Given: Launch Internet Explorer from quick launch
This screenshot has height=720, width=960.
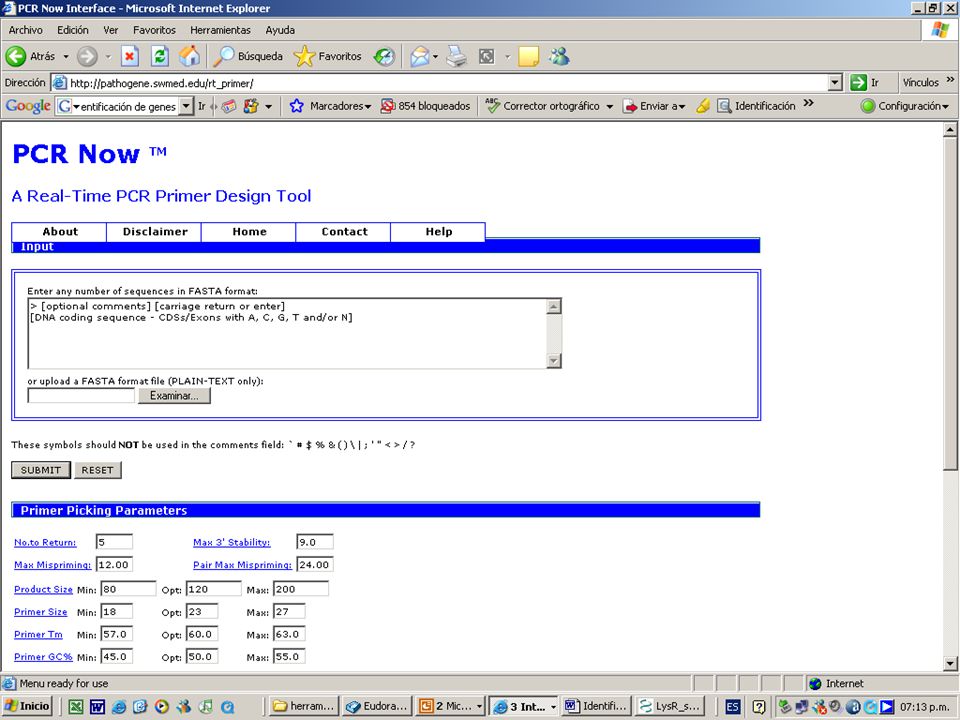Looking at the screenshot, I should pyautogui.click(x=119, y=707).
